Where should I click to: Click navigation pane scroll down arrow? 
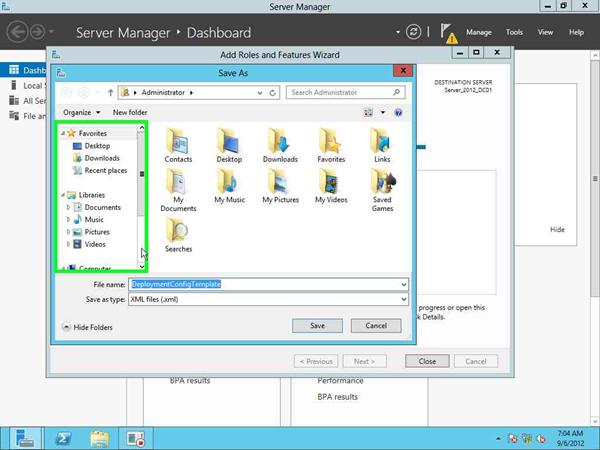(x=142, y=266)
